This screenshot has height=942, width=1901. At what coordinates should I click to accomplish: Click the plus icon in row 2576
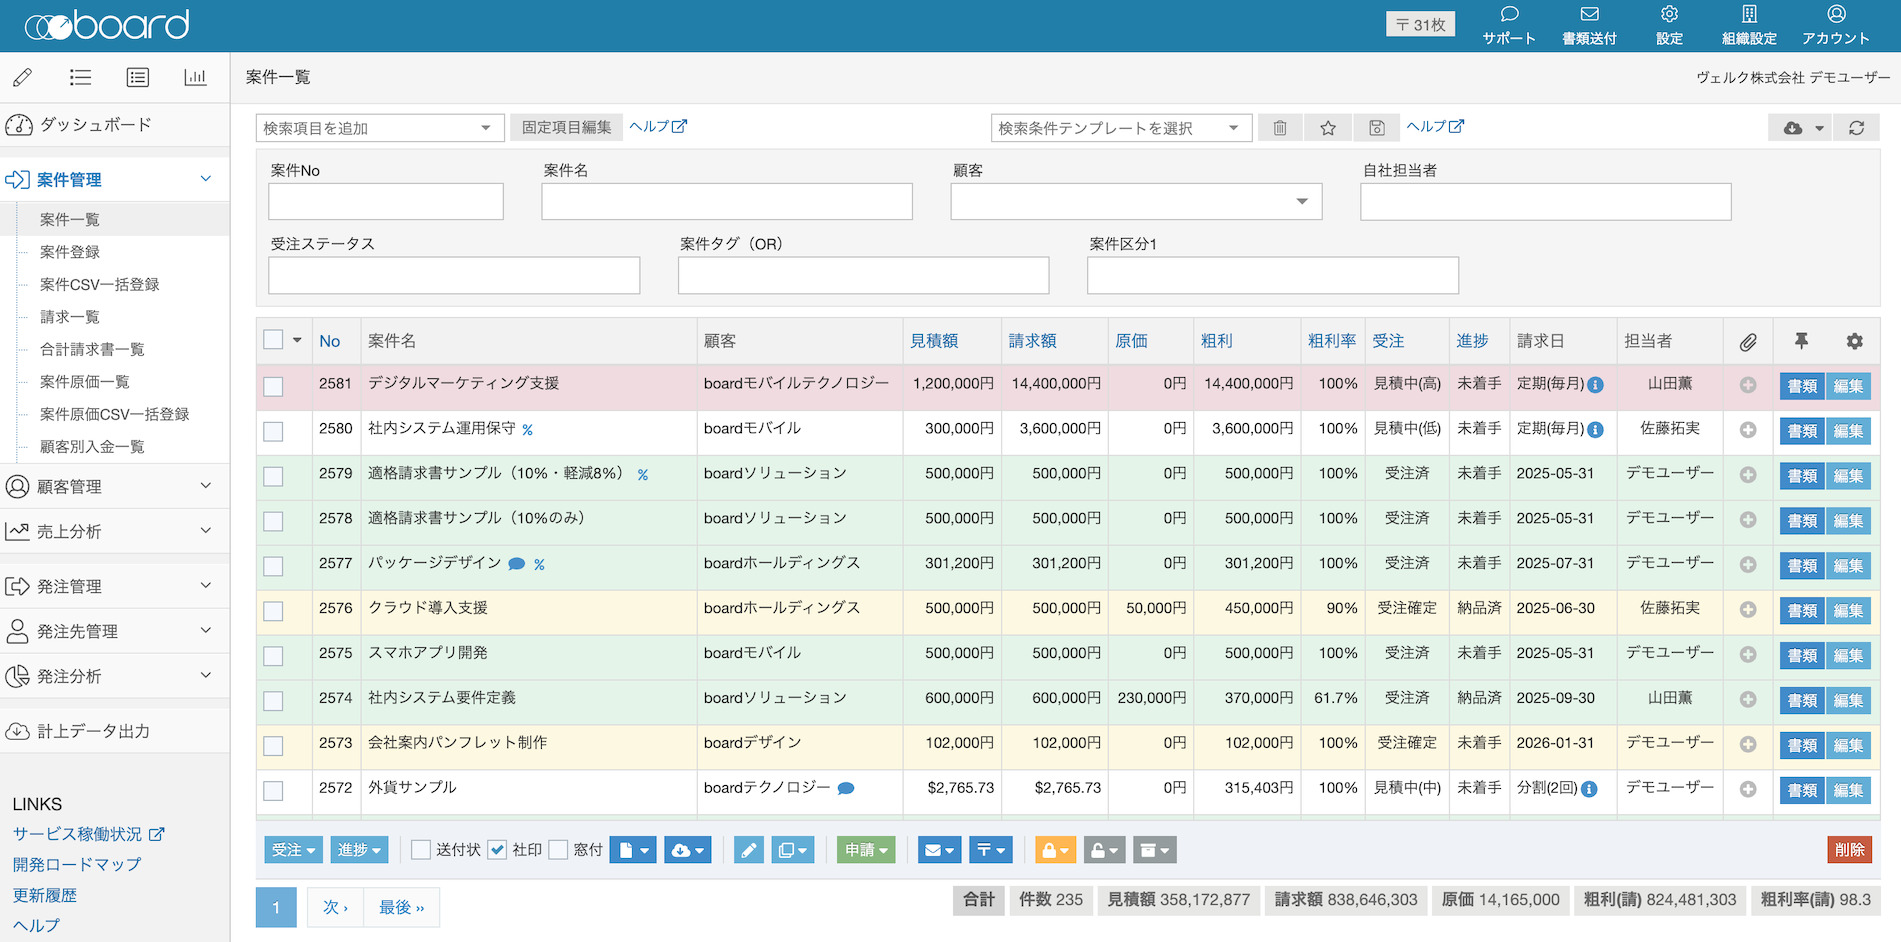1747,610
